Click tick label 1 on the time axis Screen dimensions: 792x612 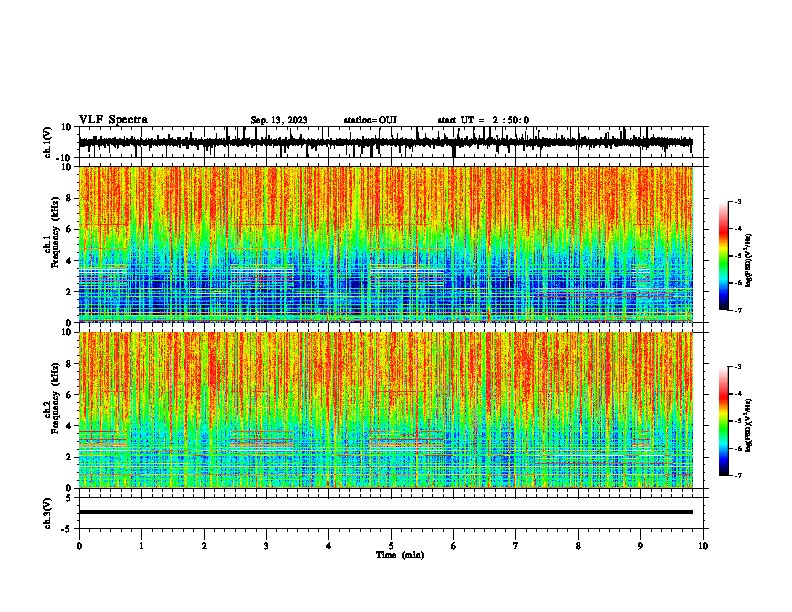click(142, 546)
